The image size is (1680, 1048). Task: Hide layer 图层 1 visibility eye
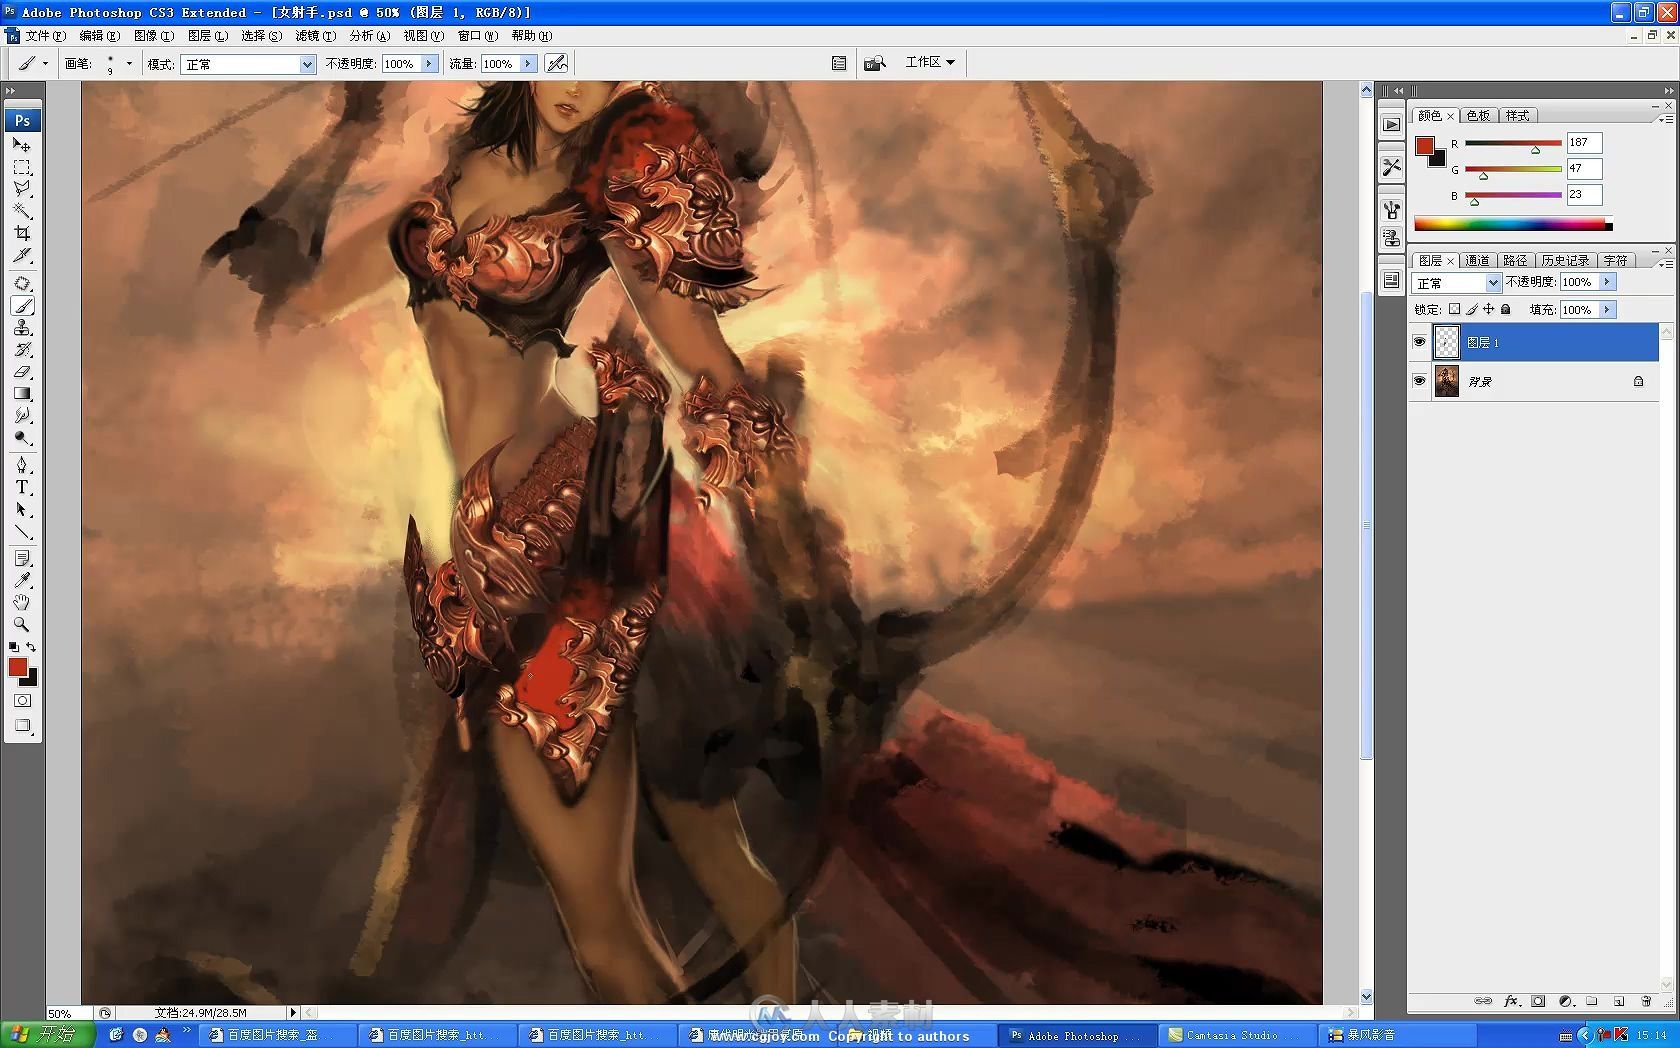[1419, 342]
